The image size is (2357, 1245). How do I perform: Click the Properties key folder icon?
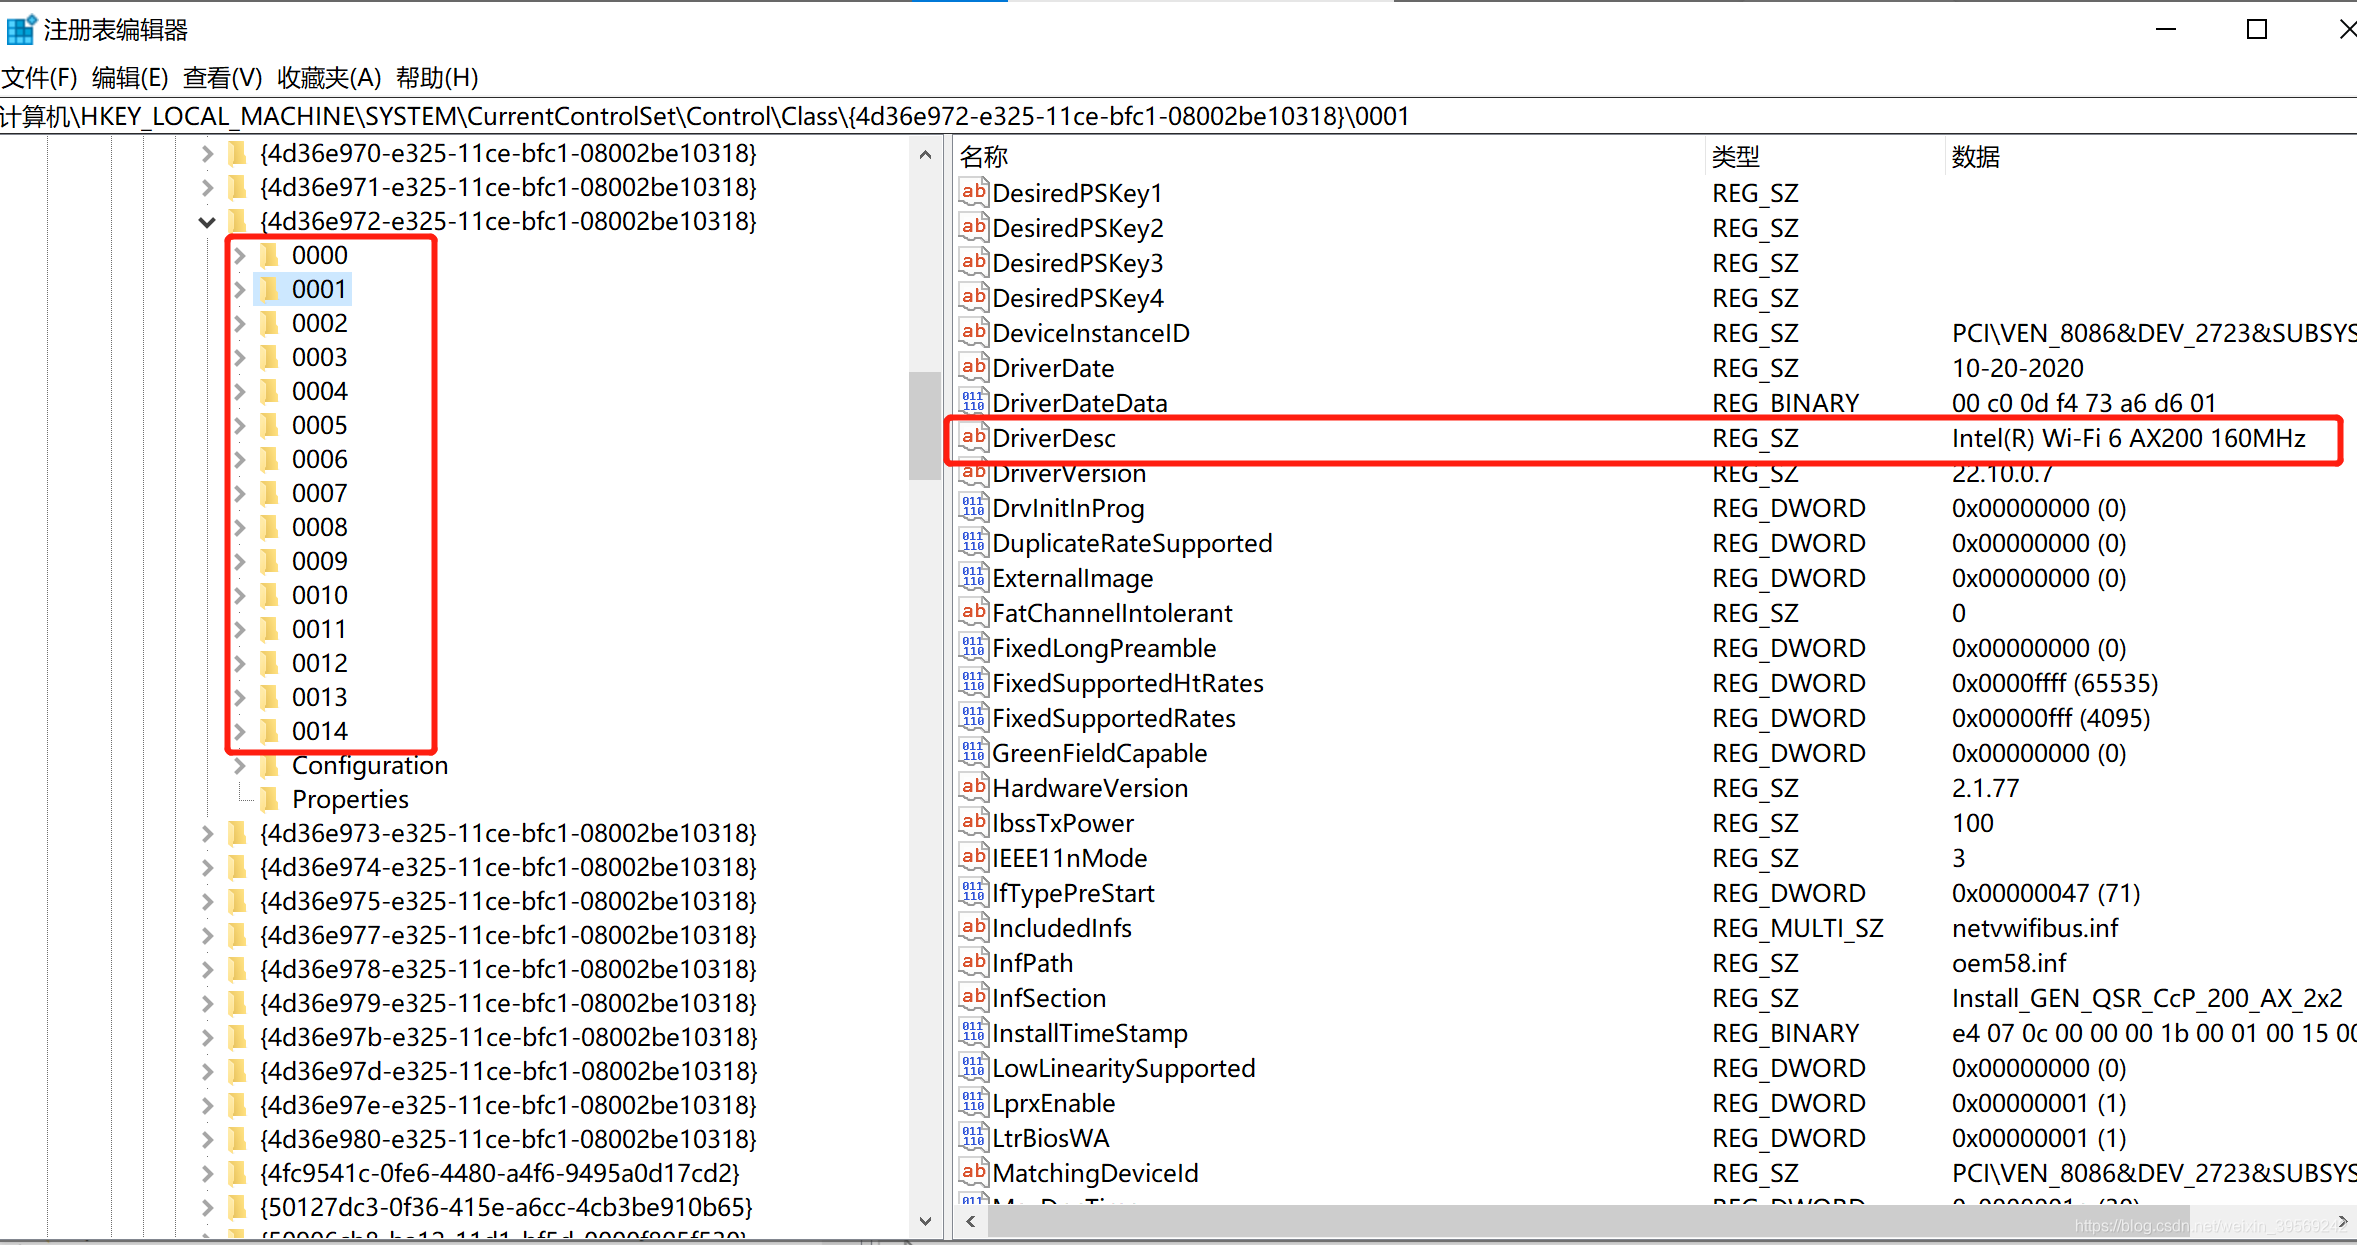click(269, 799)
